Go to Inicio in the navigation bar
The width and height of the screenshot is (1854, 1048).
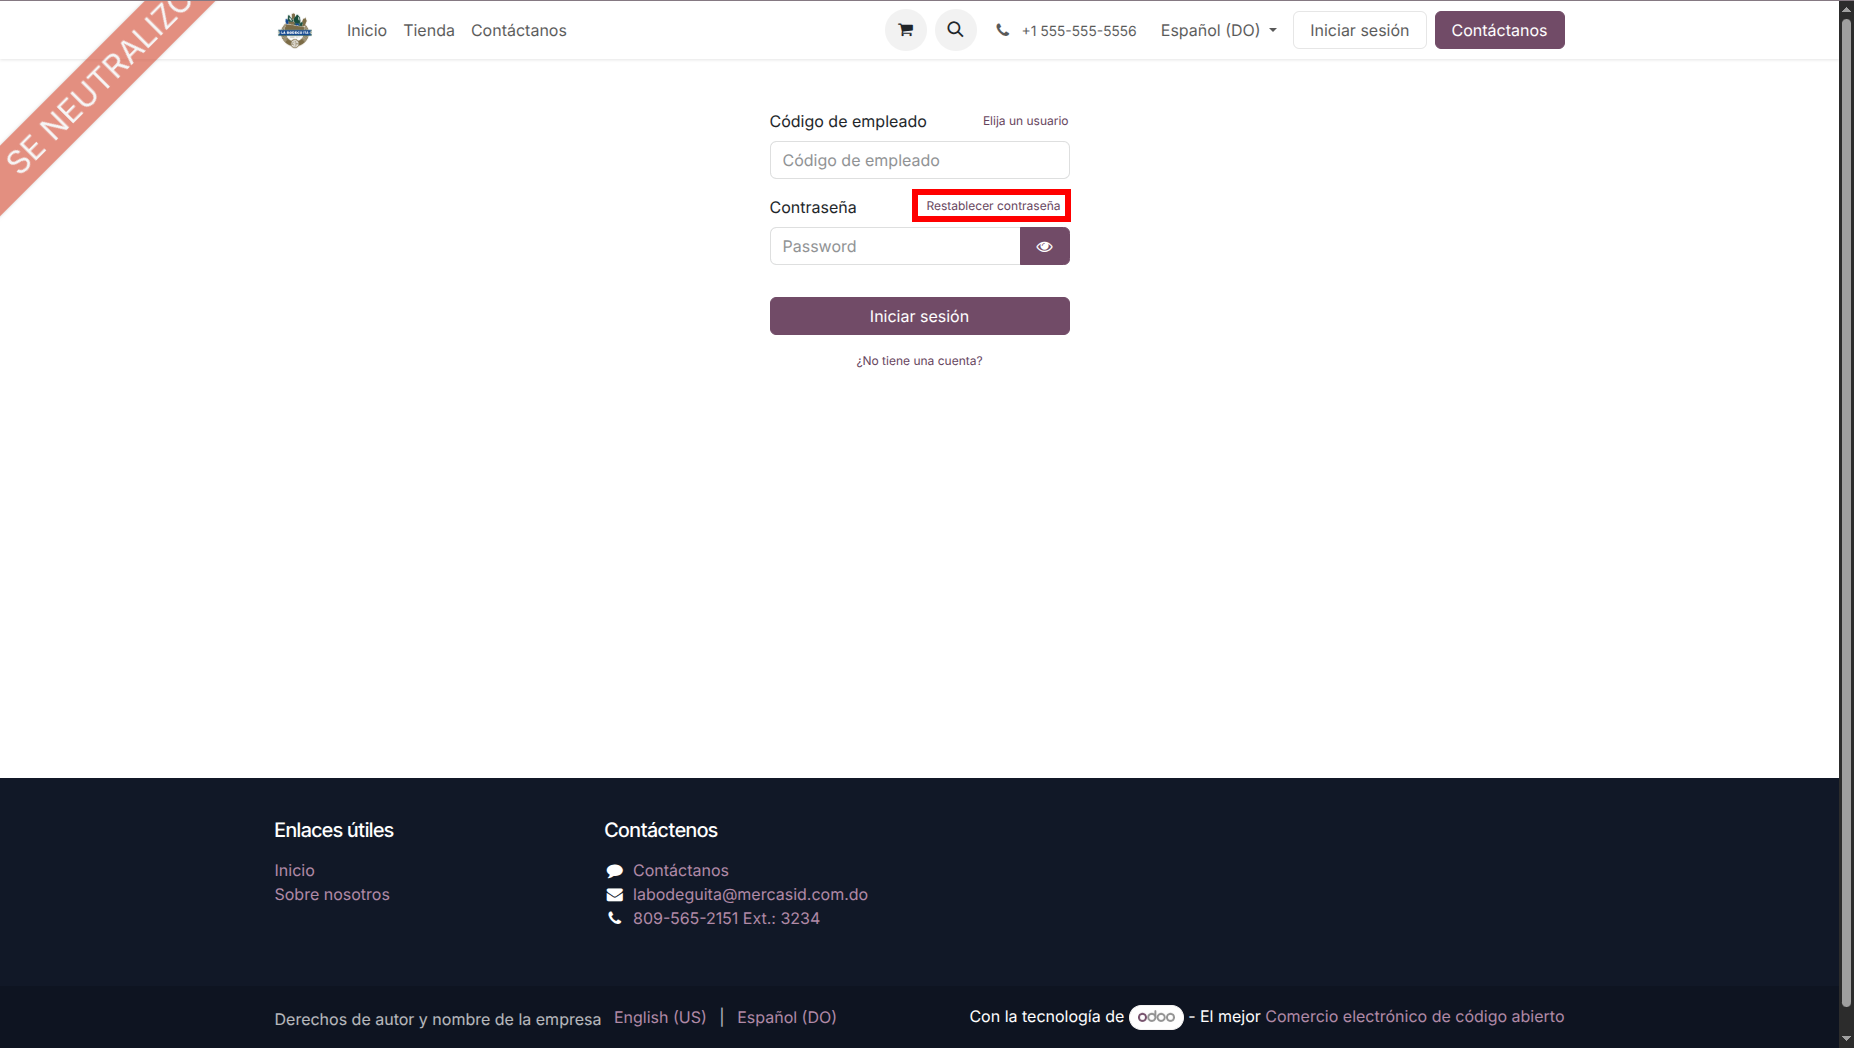pos(367,31)
